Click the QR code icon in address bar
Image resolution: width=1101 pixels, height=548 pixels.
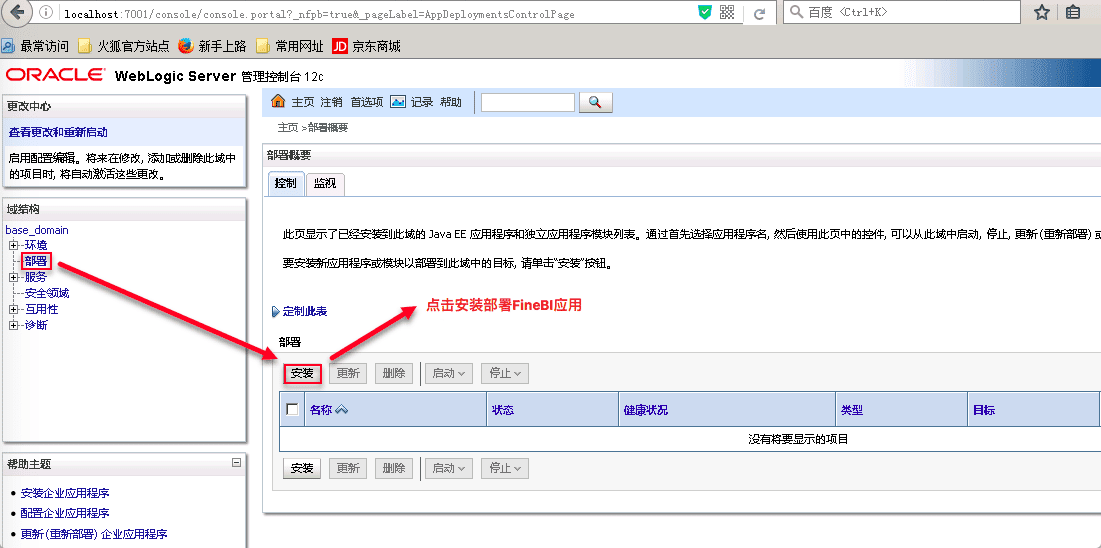pyautogui.click(x=727, y=12)
